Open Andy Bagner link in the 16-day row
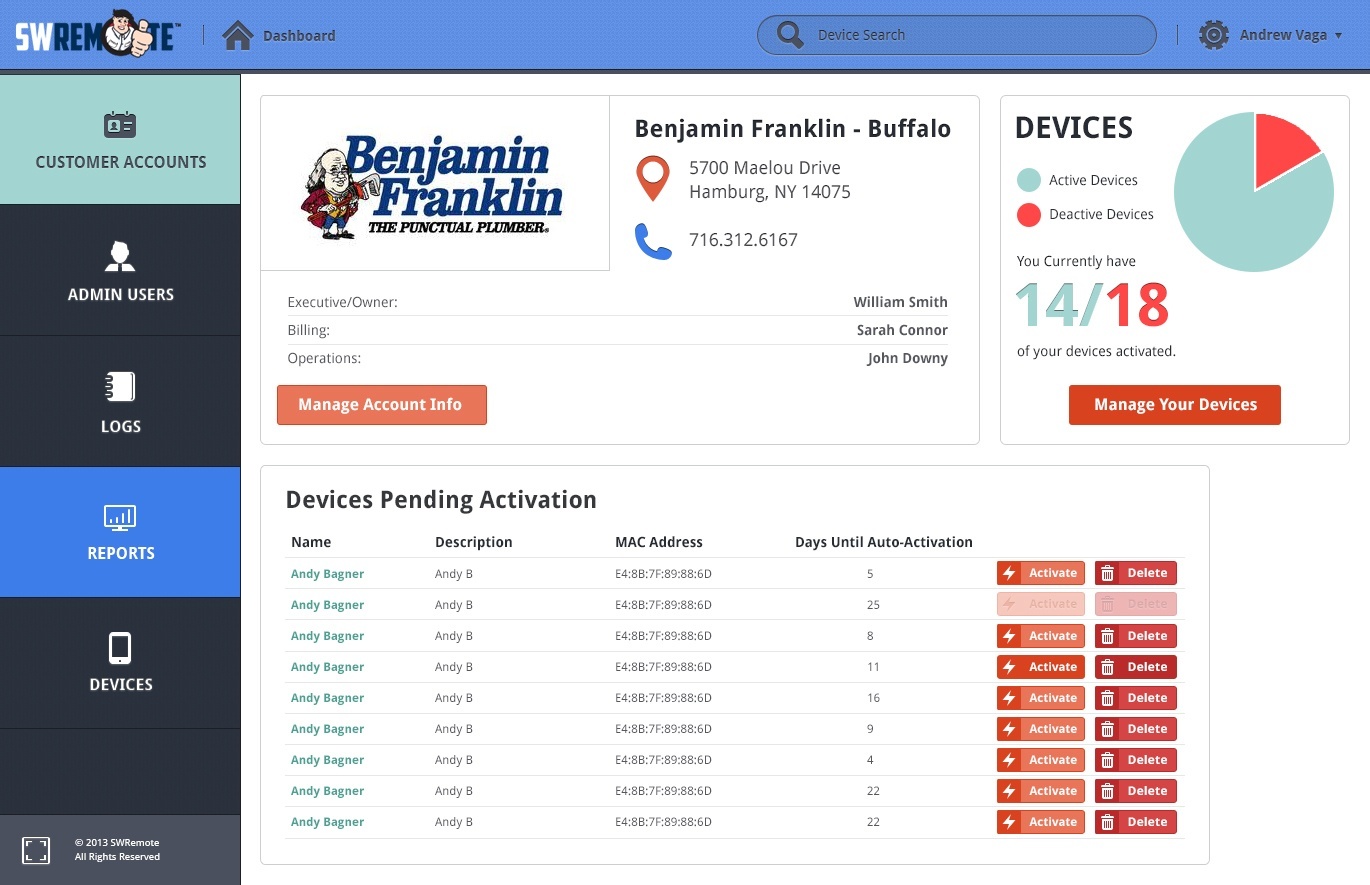Image resolution: width=1370 pixels, height=885 pixels. coord(327,698)
